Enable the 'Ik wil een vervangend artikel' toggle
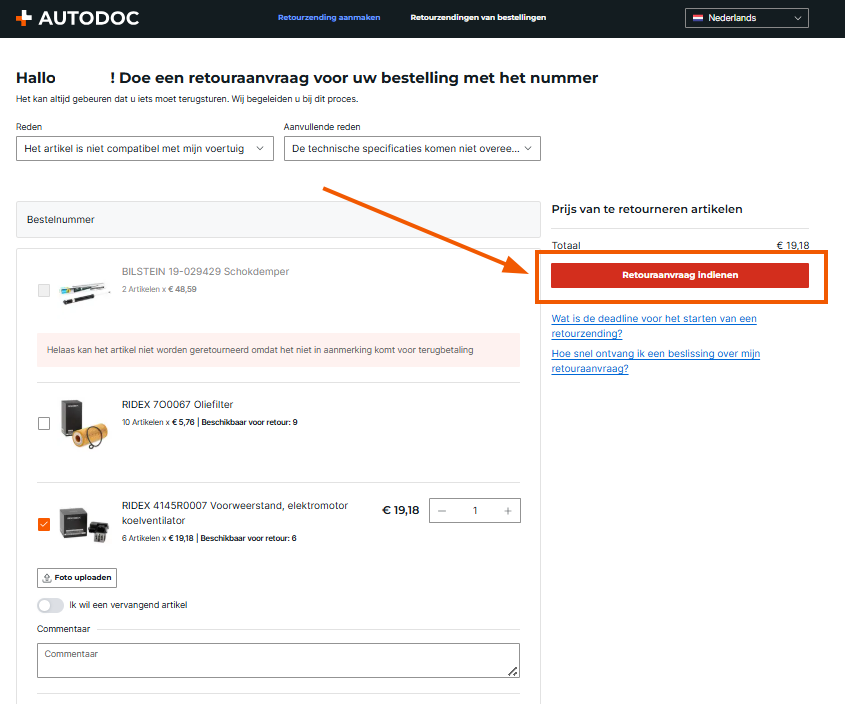 point(50,605)
